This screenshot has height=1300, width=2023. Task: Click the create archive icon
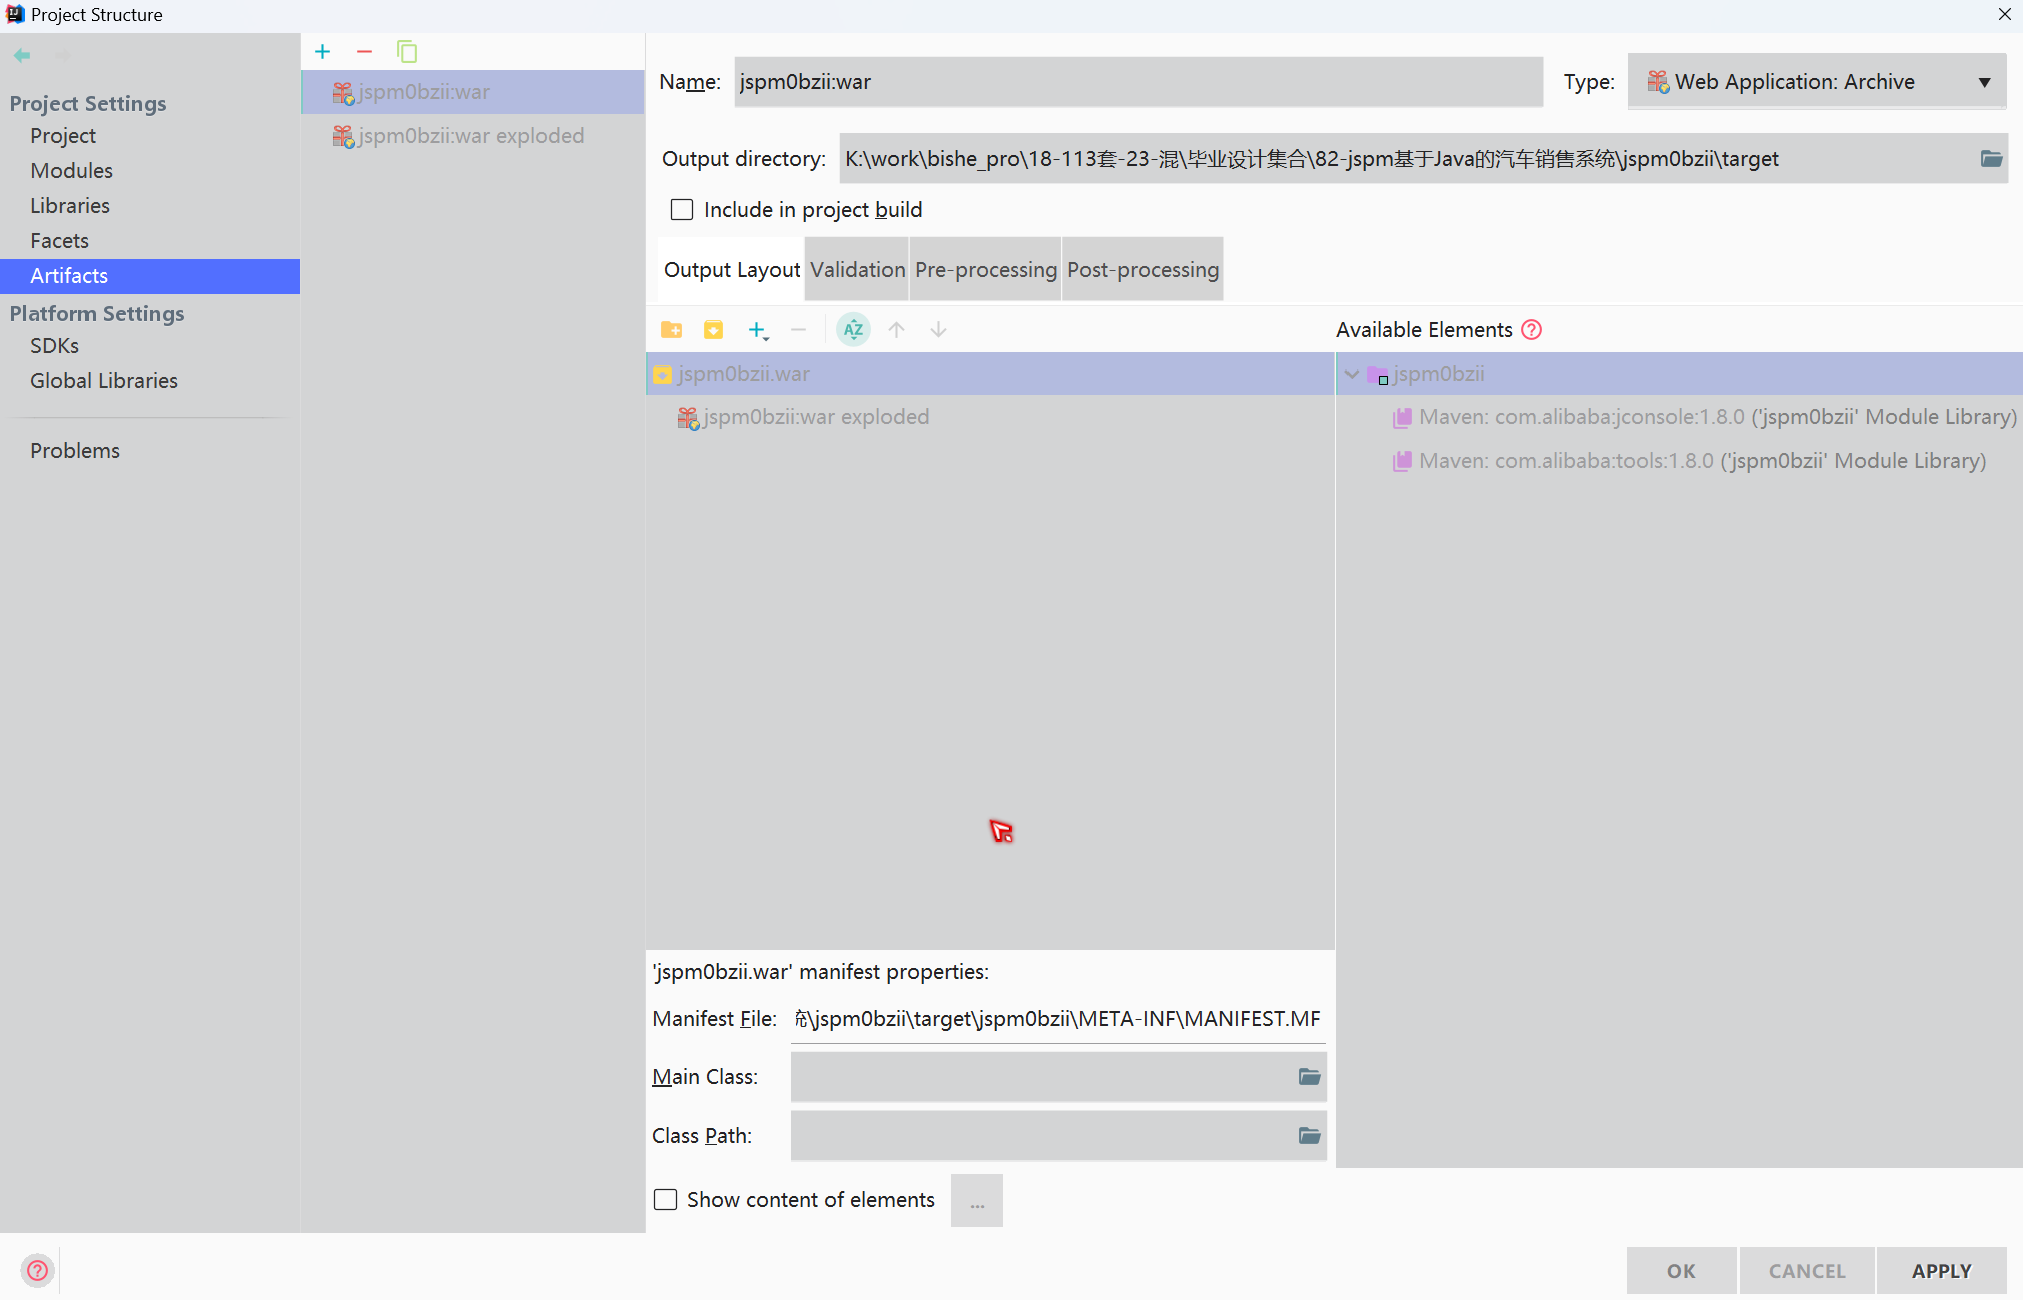[713, 330]
